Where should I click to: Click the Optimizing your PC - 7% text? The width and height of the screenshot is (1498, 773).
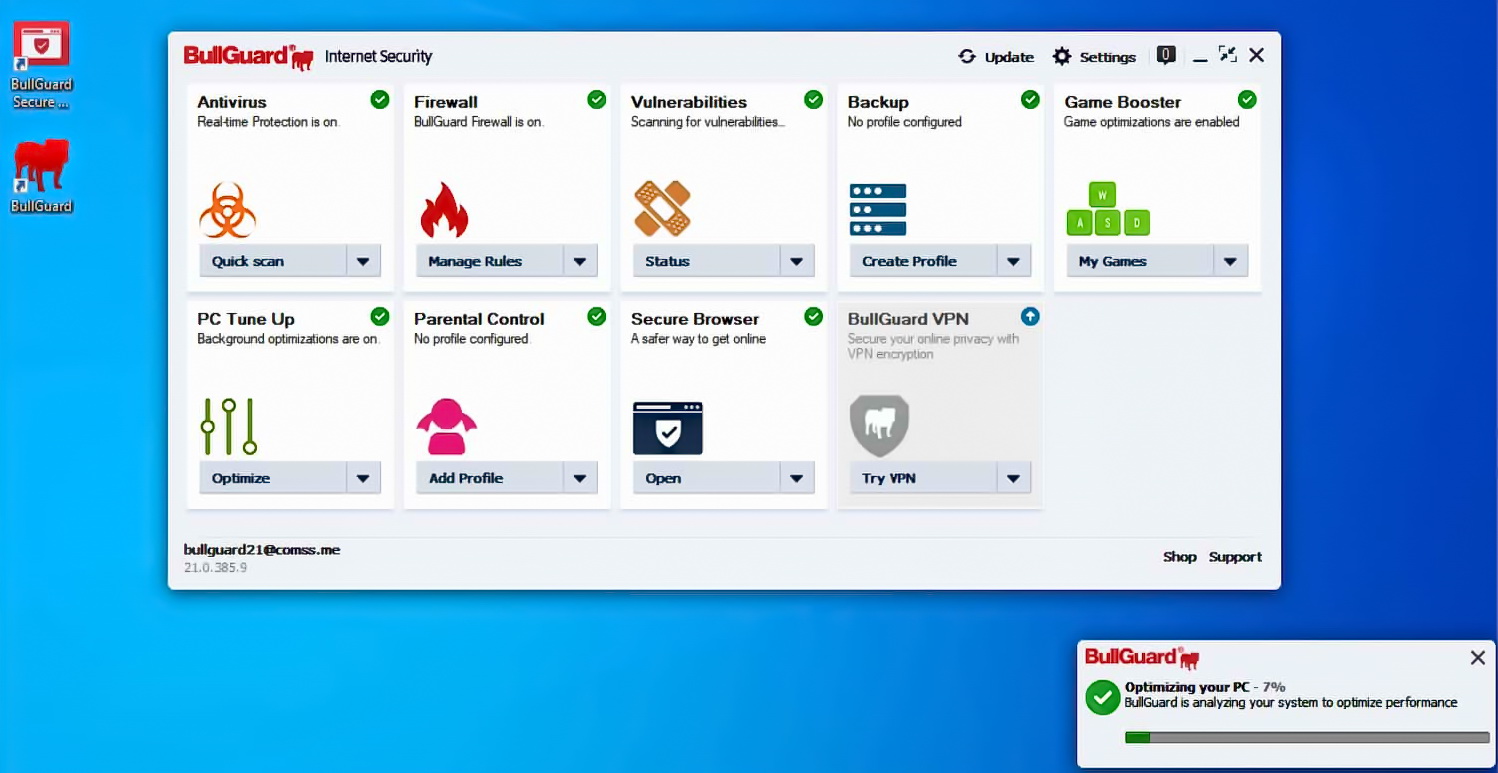(1205, 687)
